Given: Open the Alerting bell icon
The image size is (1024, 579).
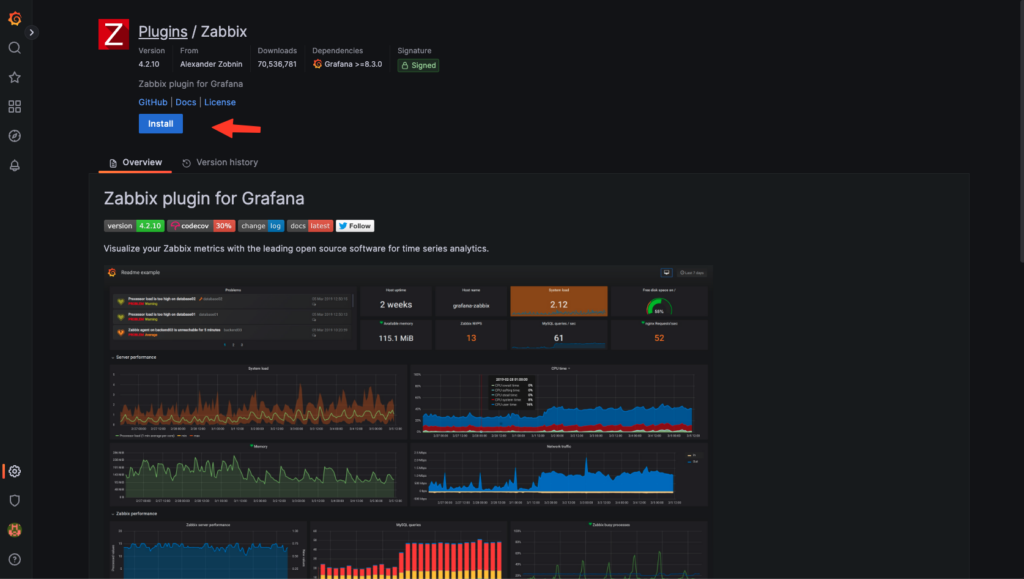Looking at the screenshot, I should 14,165.
